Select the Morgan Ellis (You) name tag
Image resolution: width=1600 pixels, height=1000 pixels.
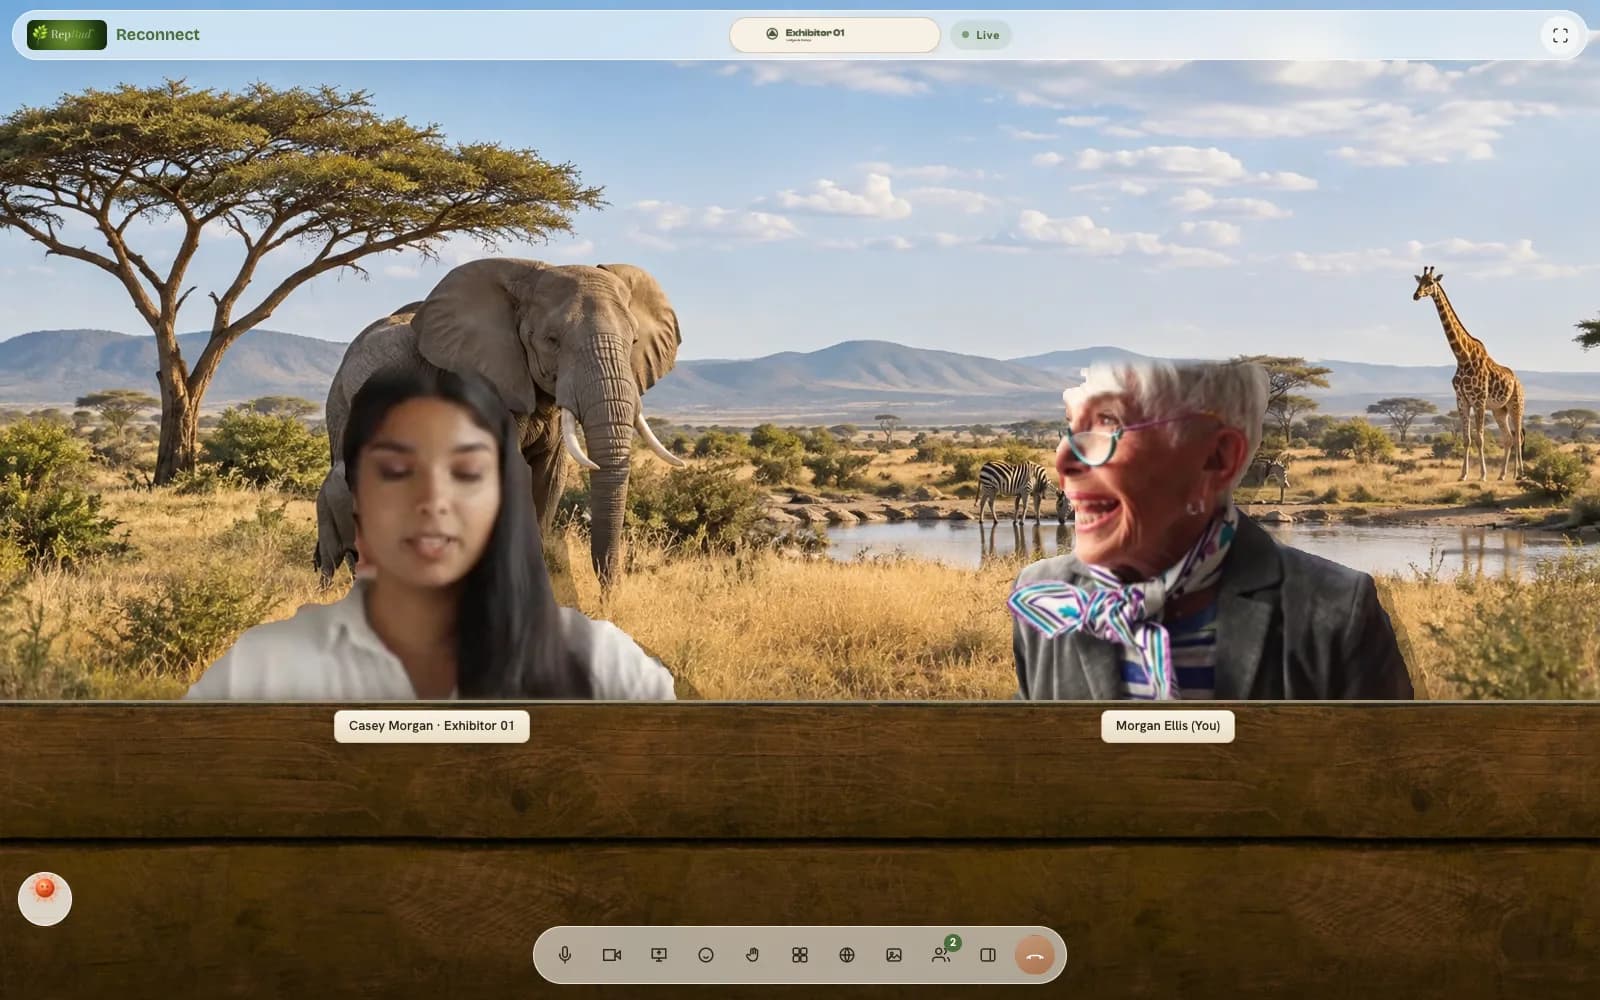coord(1168,726)
